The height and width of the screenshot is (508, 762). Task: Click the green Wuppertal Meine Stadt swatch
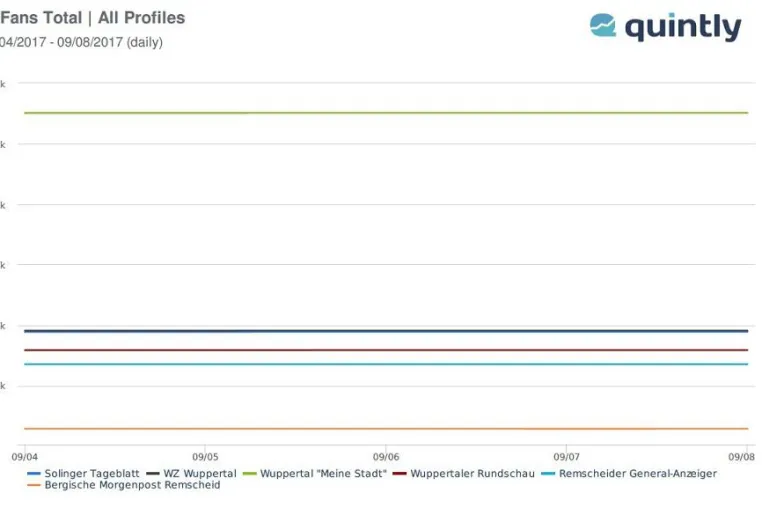[249, 474]
